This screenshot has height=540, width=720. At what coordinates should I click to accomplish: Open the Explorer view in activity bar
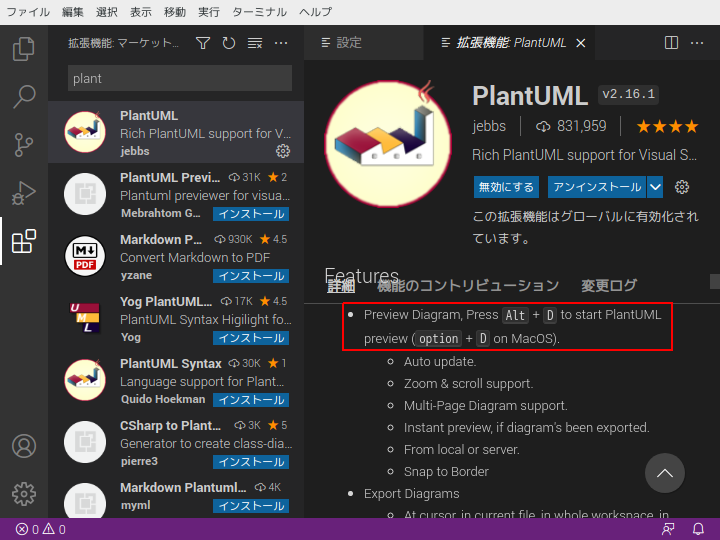pyautogui.click(x=23, y=48)
